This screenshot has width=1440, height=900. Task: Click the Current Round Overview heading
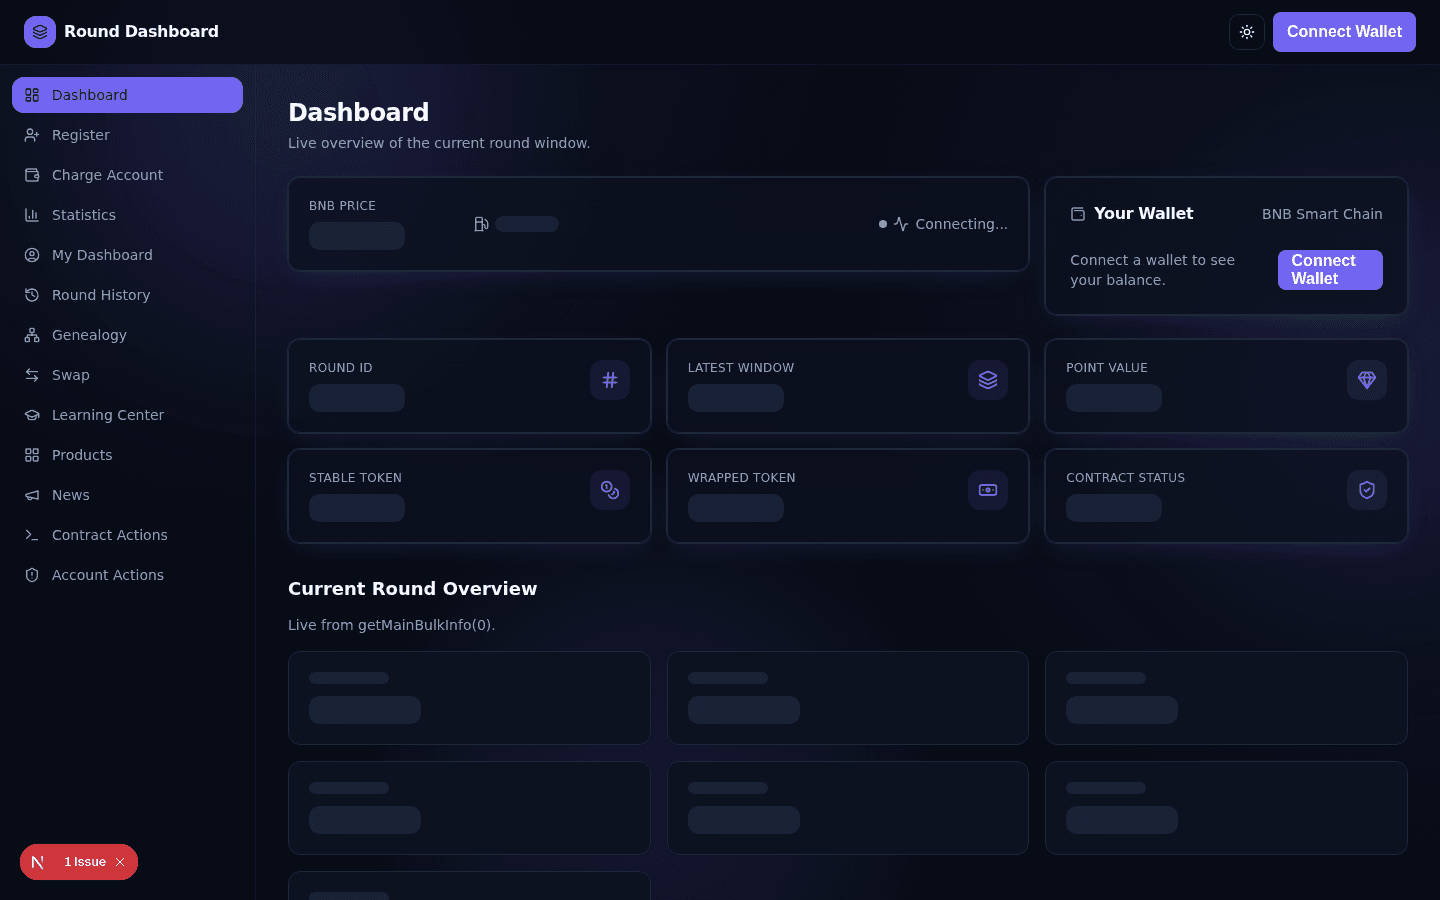[x=412, y=589]
